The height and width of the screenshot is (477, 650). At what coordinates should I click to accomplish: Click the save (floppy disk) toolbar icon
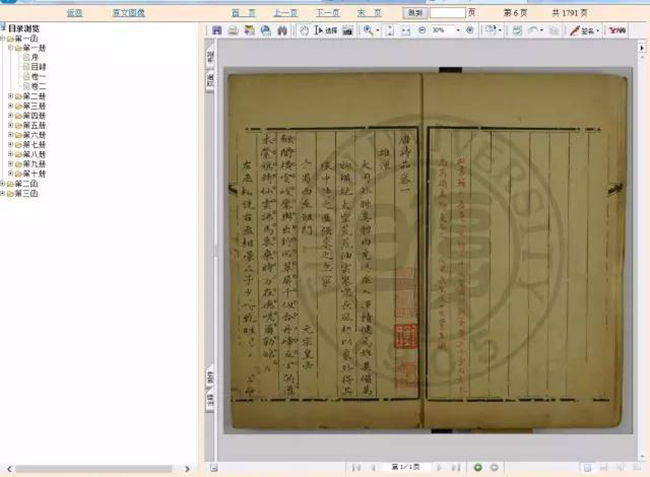tap(217, 30)
